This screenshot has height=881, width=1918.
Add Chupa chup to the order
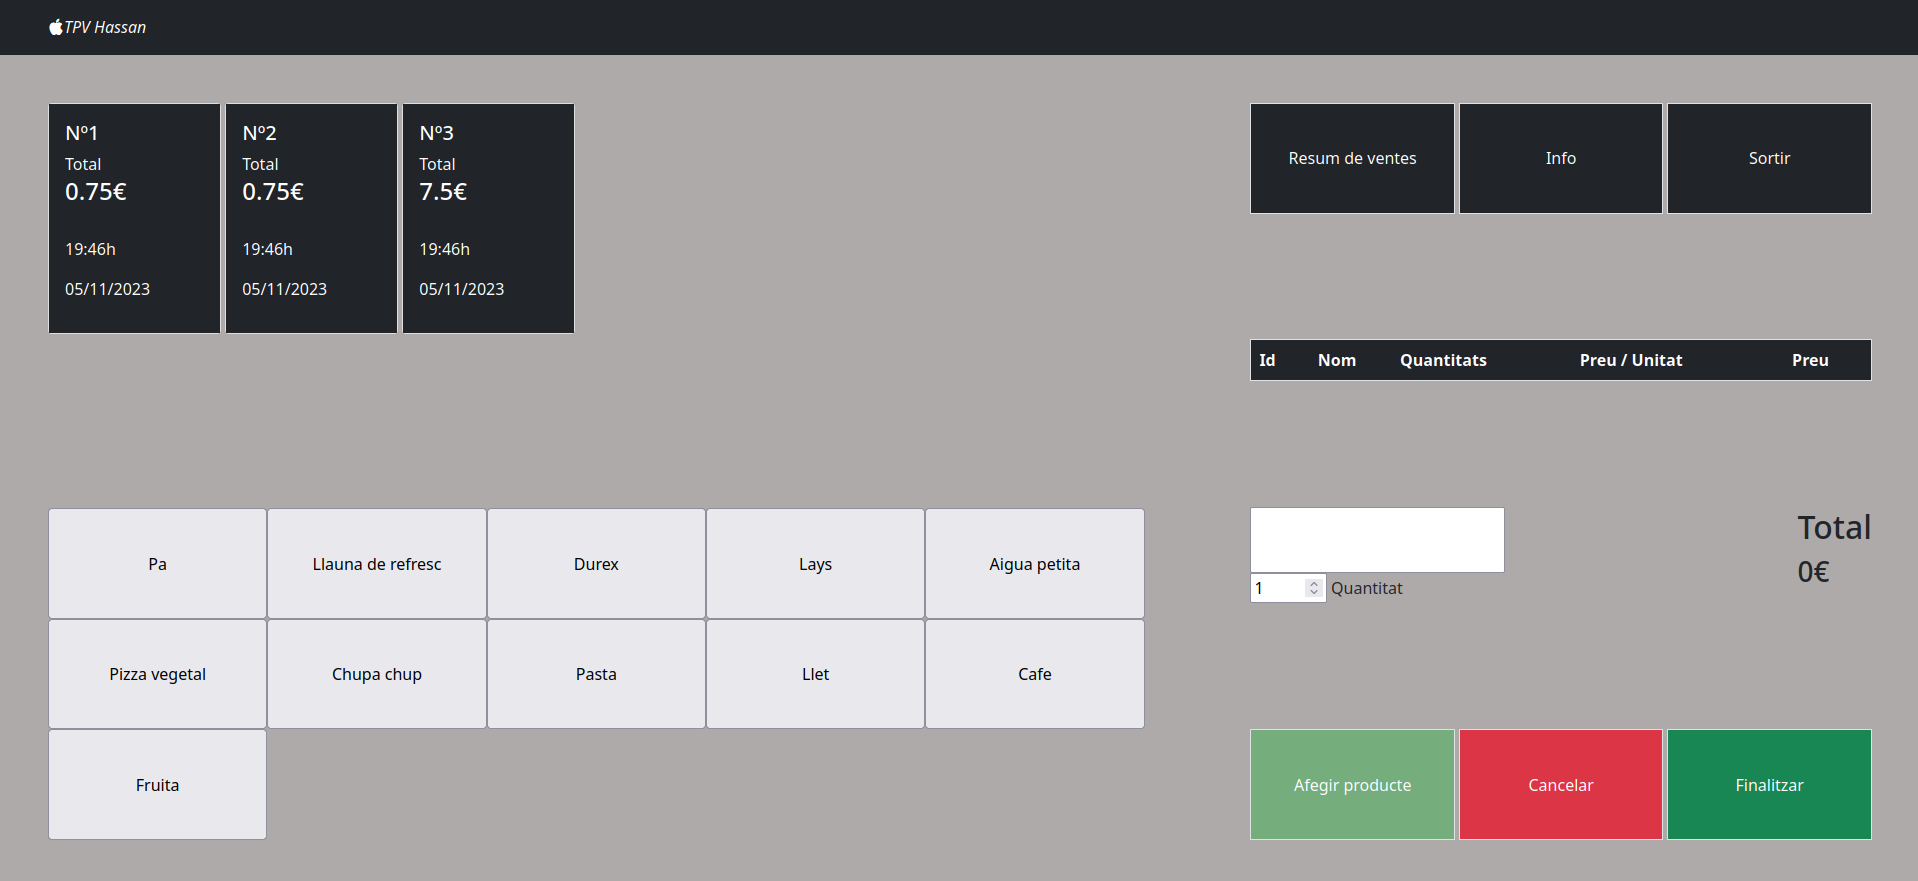coord(376,674)
